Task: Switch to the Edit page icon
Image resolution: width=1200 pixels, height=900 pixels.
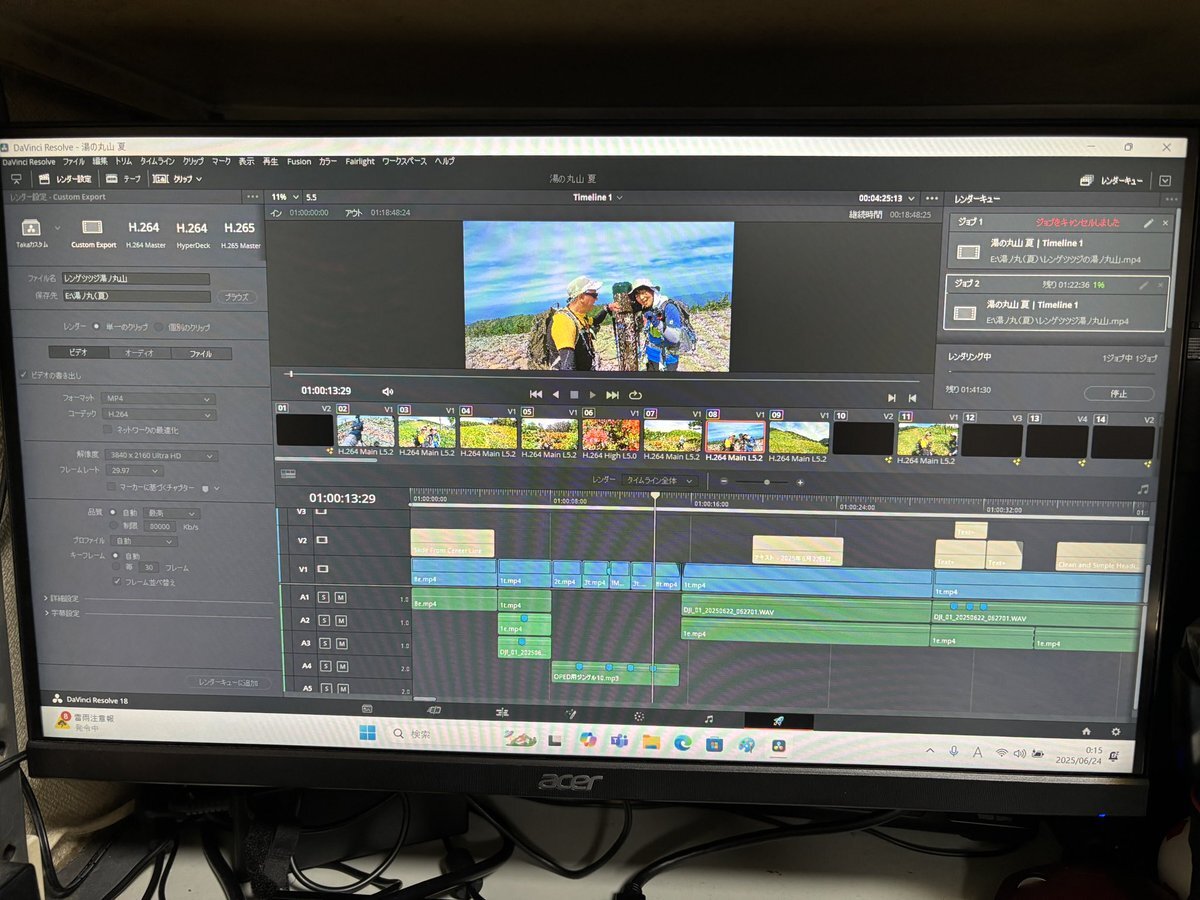Action: pyautogui.click(x=502, y=712)
